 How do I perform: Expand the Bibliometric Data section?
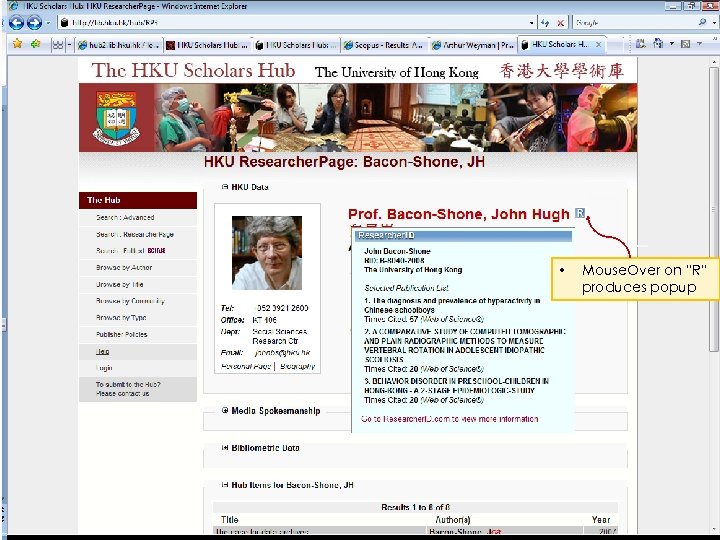225,447
